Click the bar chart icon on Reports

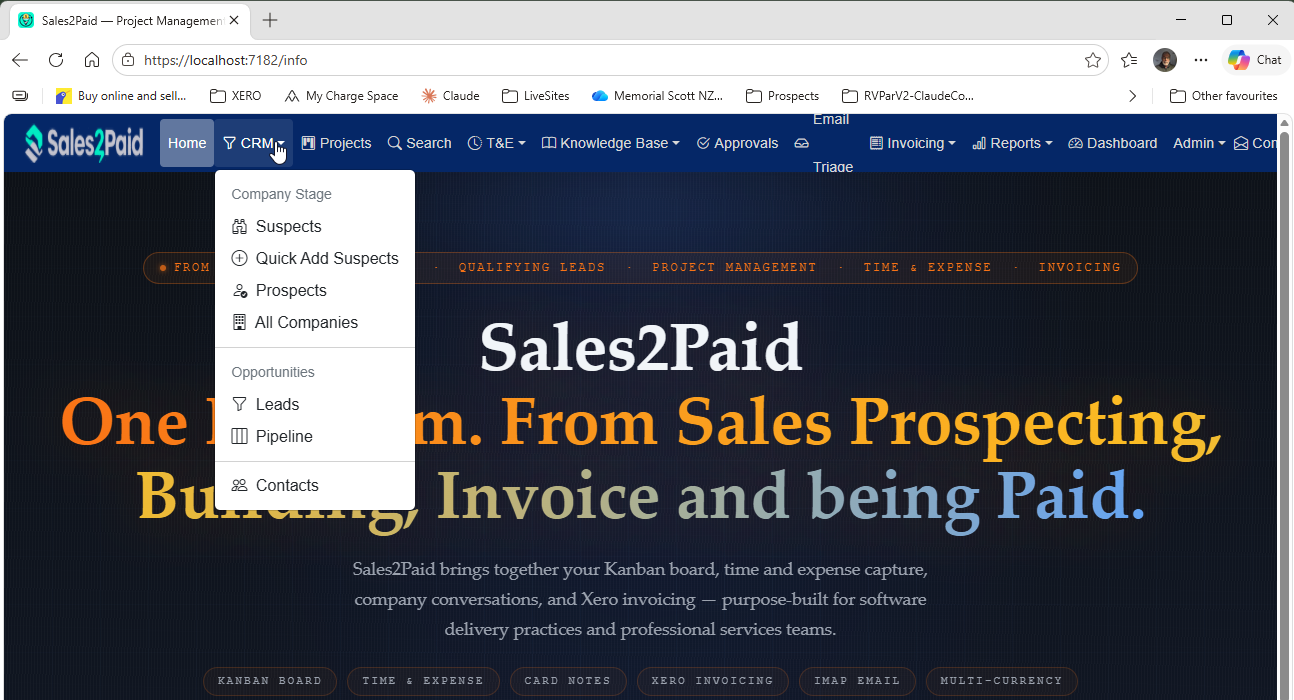point(979,143)
